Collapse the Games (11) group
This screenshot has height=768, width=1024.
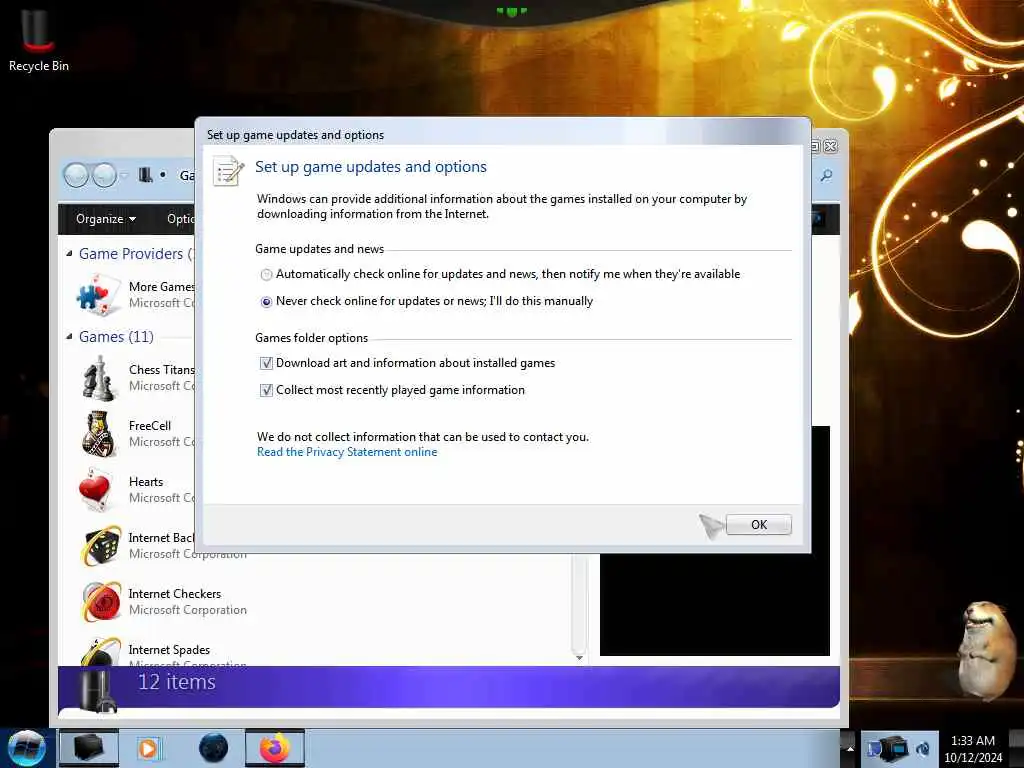[x=69, y=336]
